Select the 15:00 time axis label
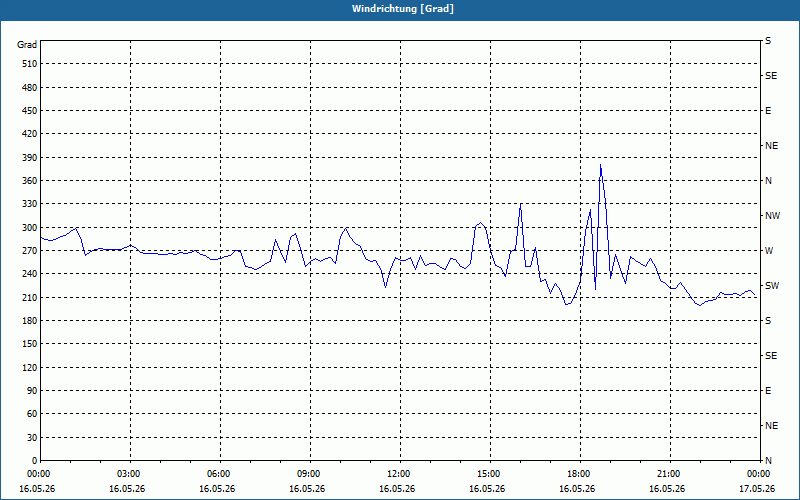 pos(489,474)
